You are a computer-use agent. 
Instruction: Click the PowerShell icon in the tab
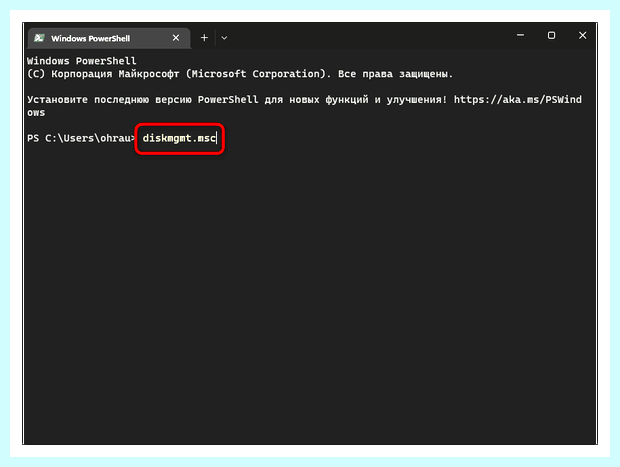(39, 38)
